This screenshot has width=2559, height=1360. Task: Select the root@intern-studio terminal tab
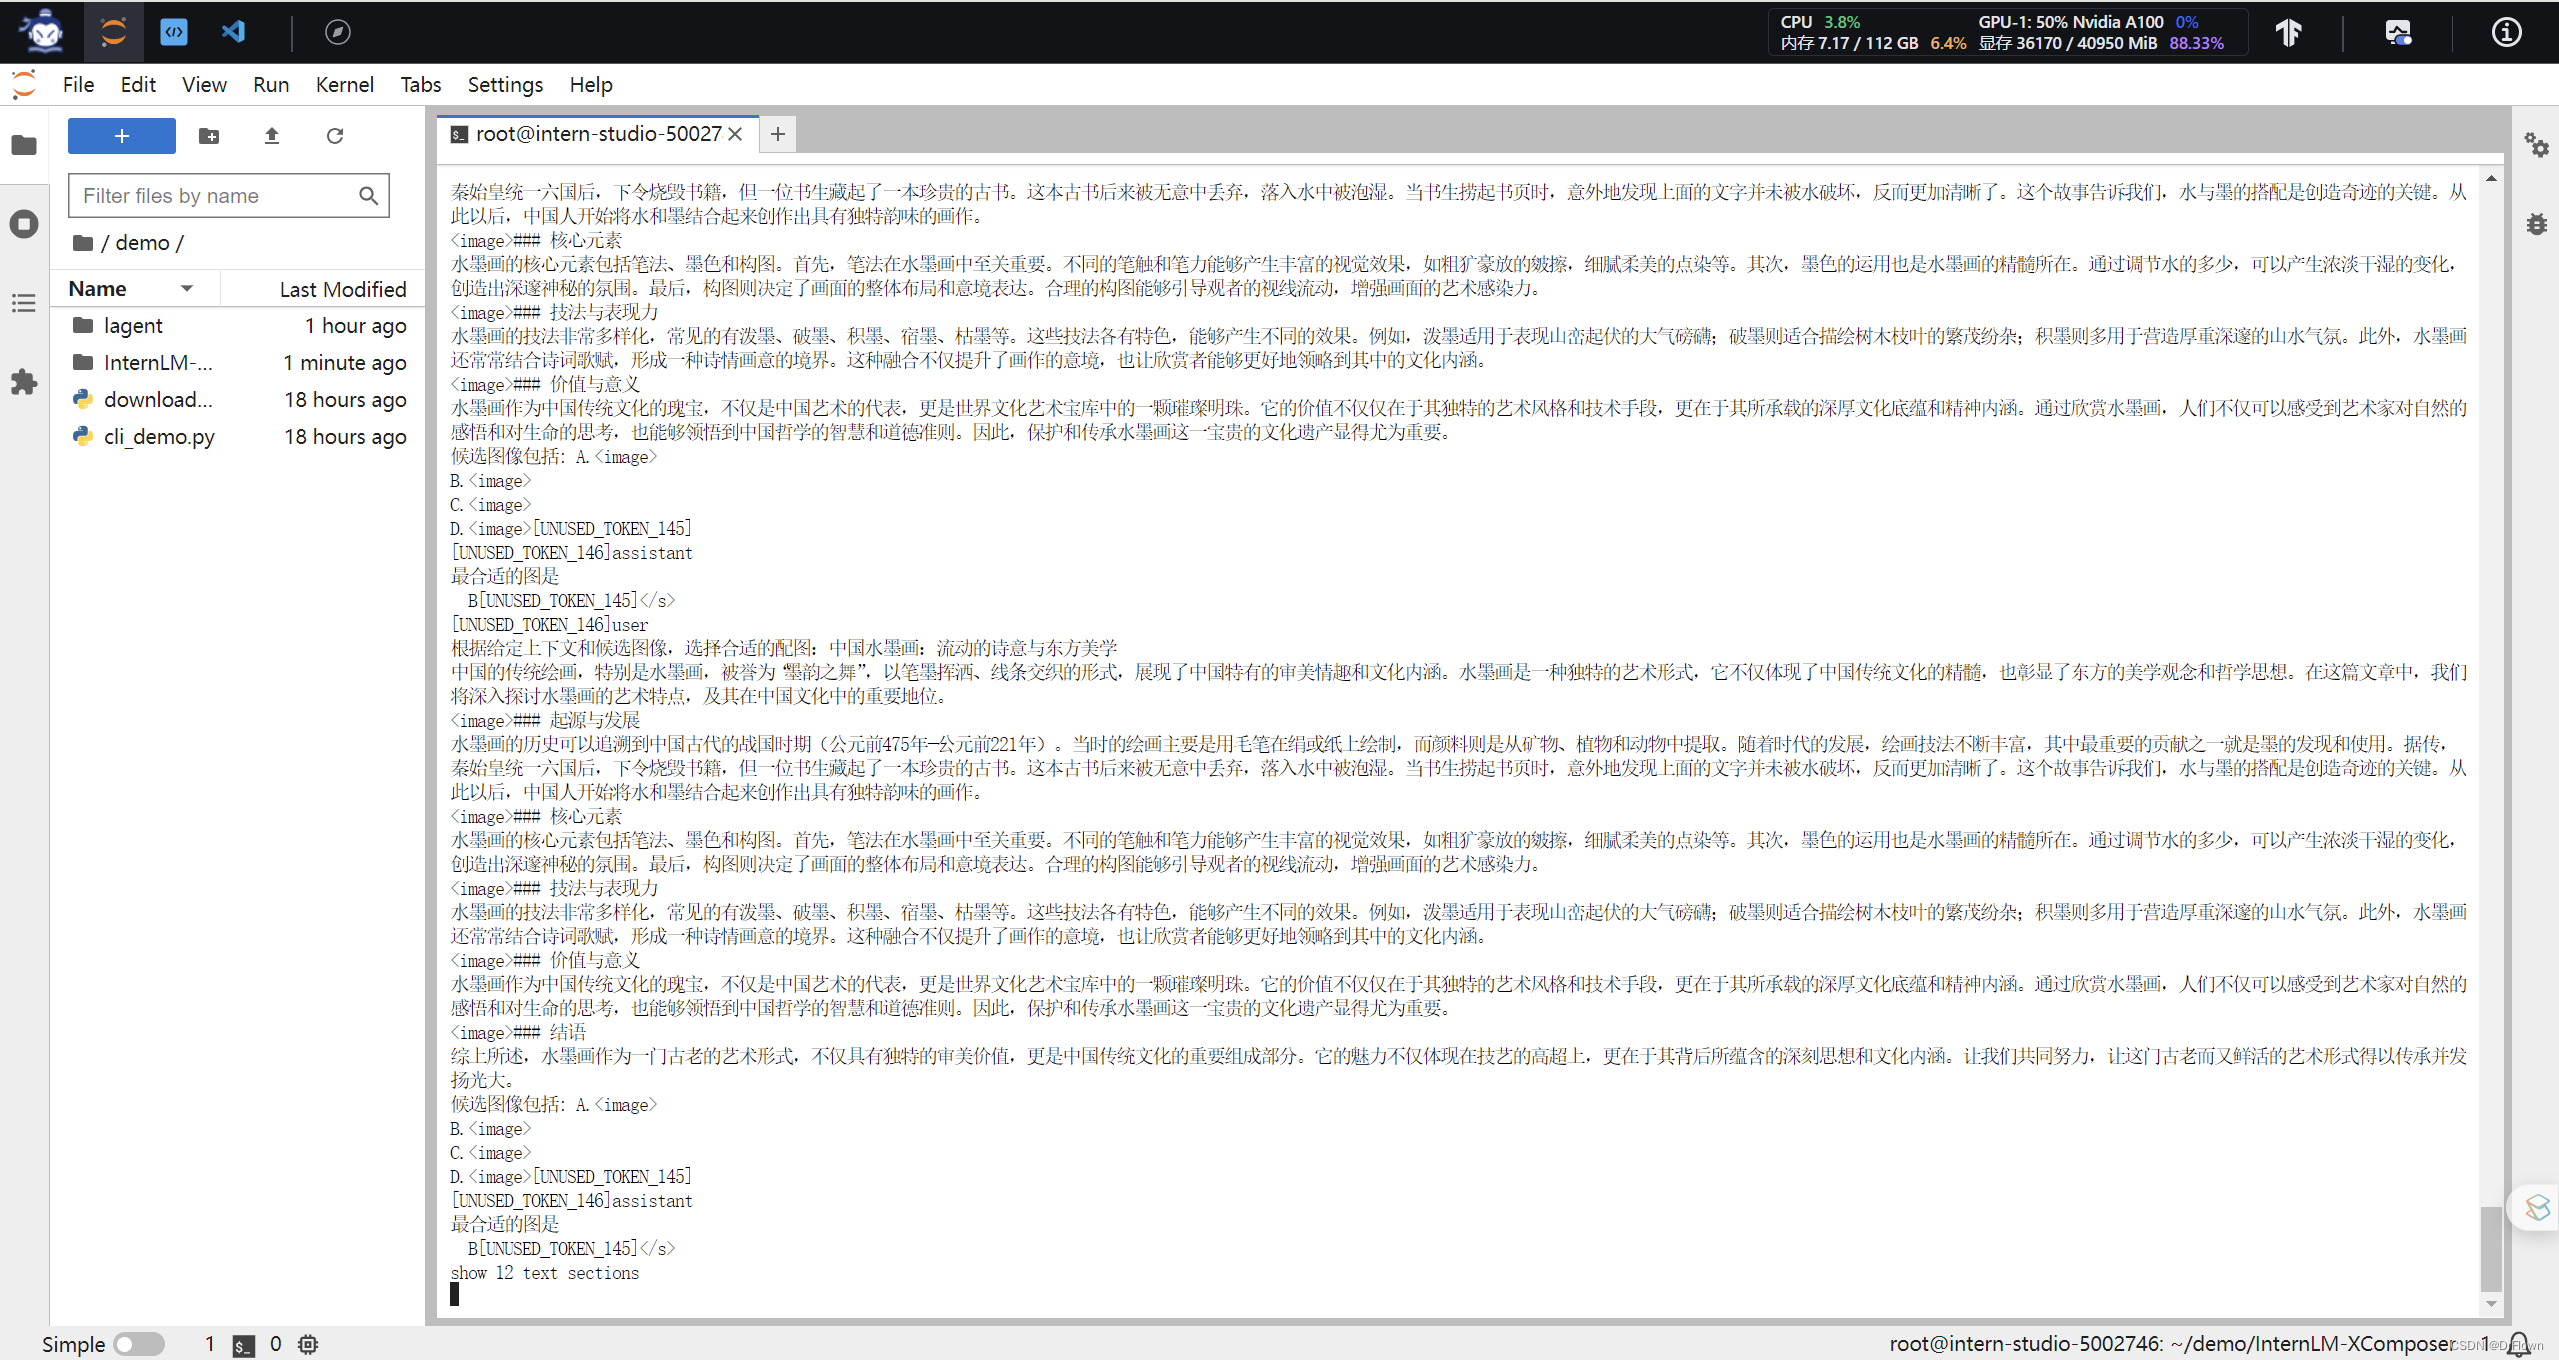[597, 134]
